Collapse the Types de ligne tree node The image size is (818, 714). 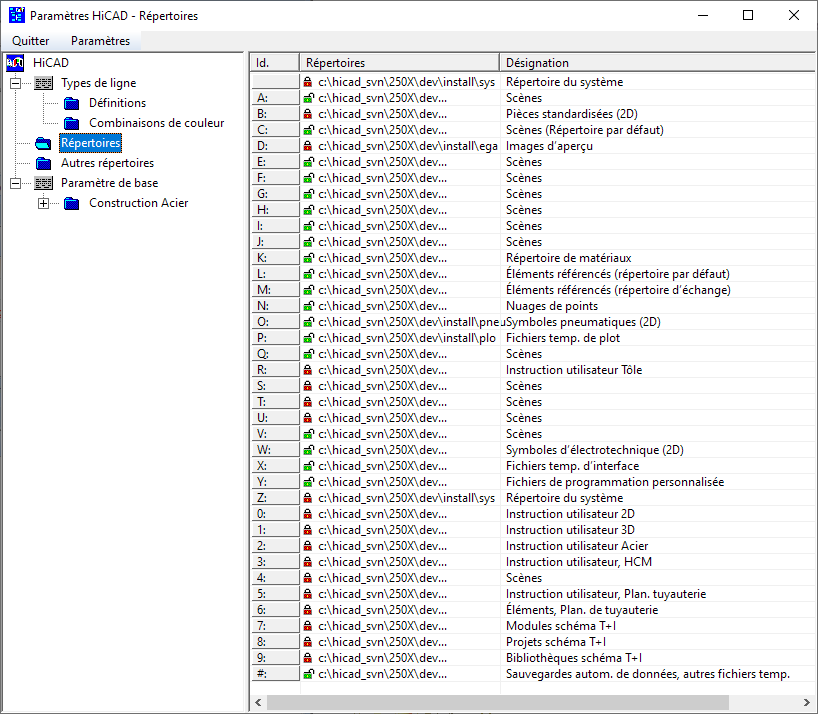pyautogui.click(x=16, y=83)
